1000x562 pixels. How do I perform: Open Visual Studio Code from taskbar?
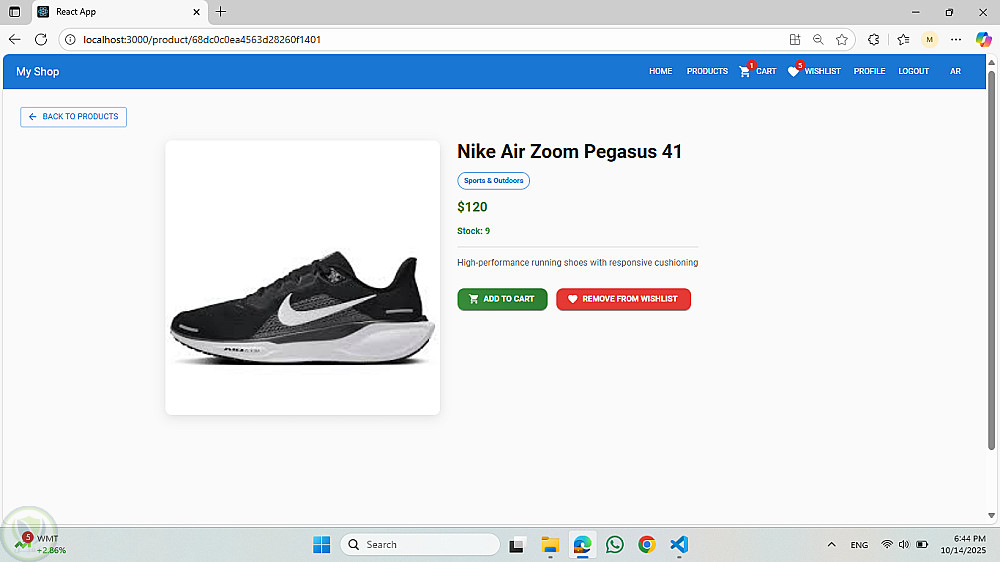[x=679, y=545]
